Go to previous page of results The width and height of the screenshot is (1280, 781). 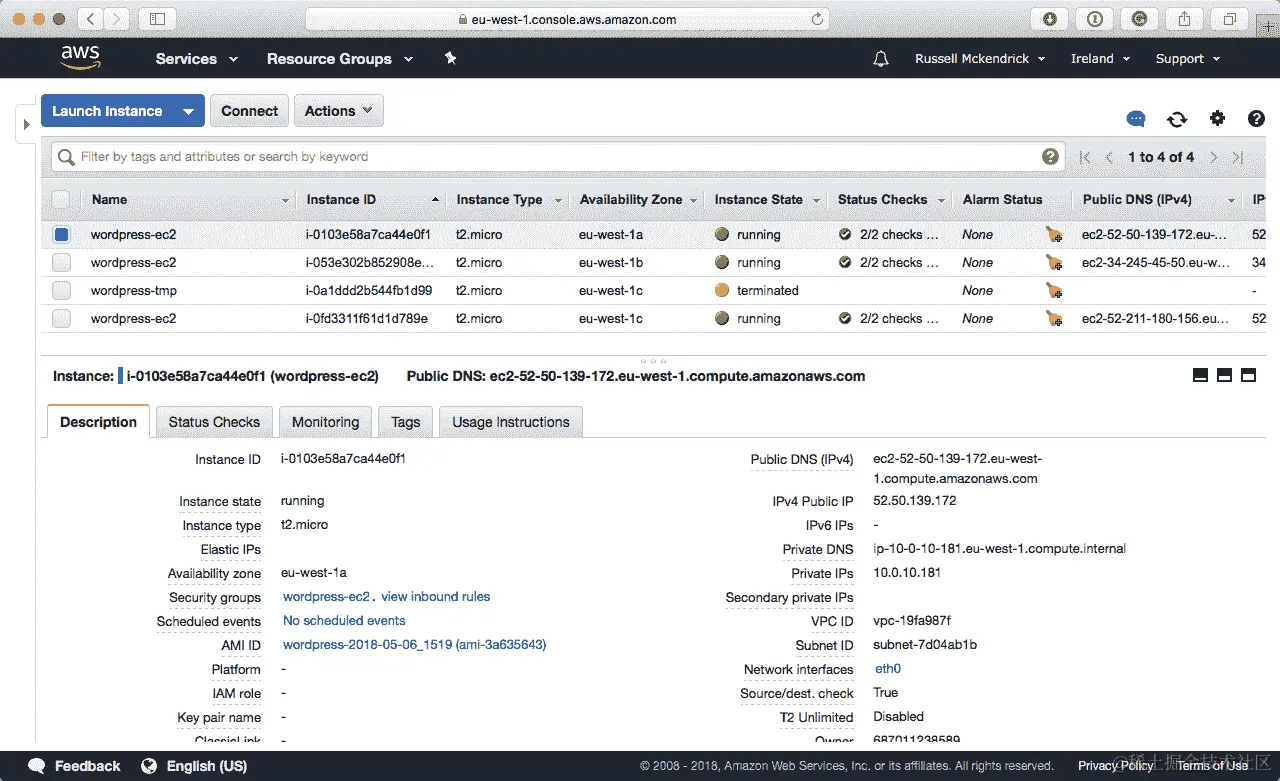point(1109,157)
